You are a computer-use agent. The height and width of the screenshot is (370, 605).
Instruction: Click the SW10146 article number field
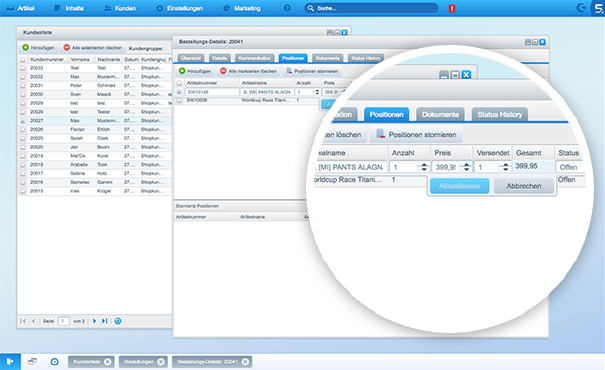point(212,92)
